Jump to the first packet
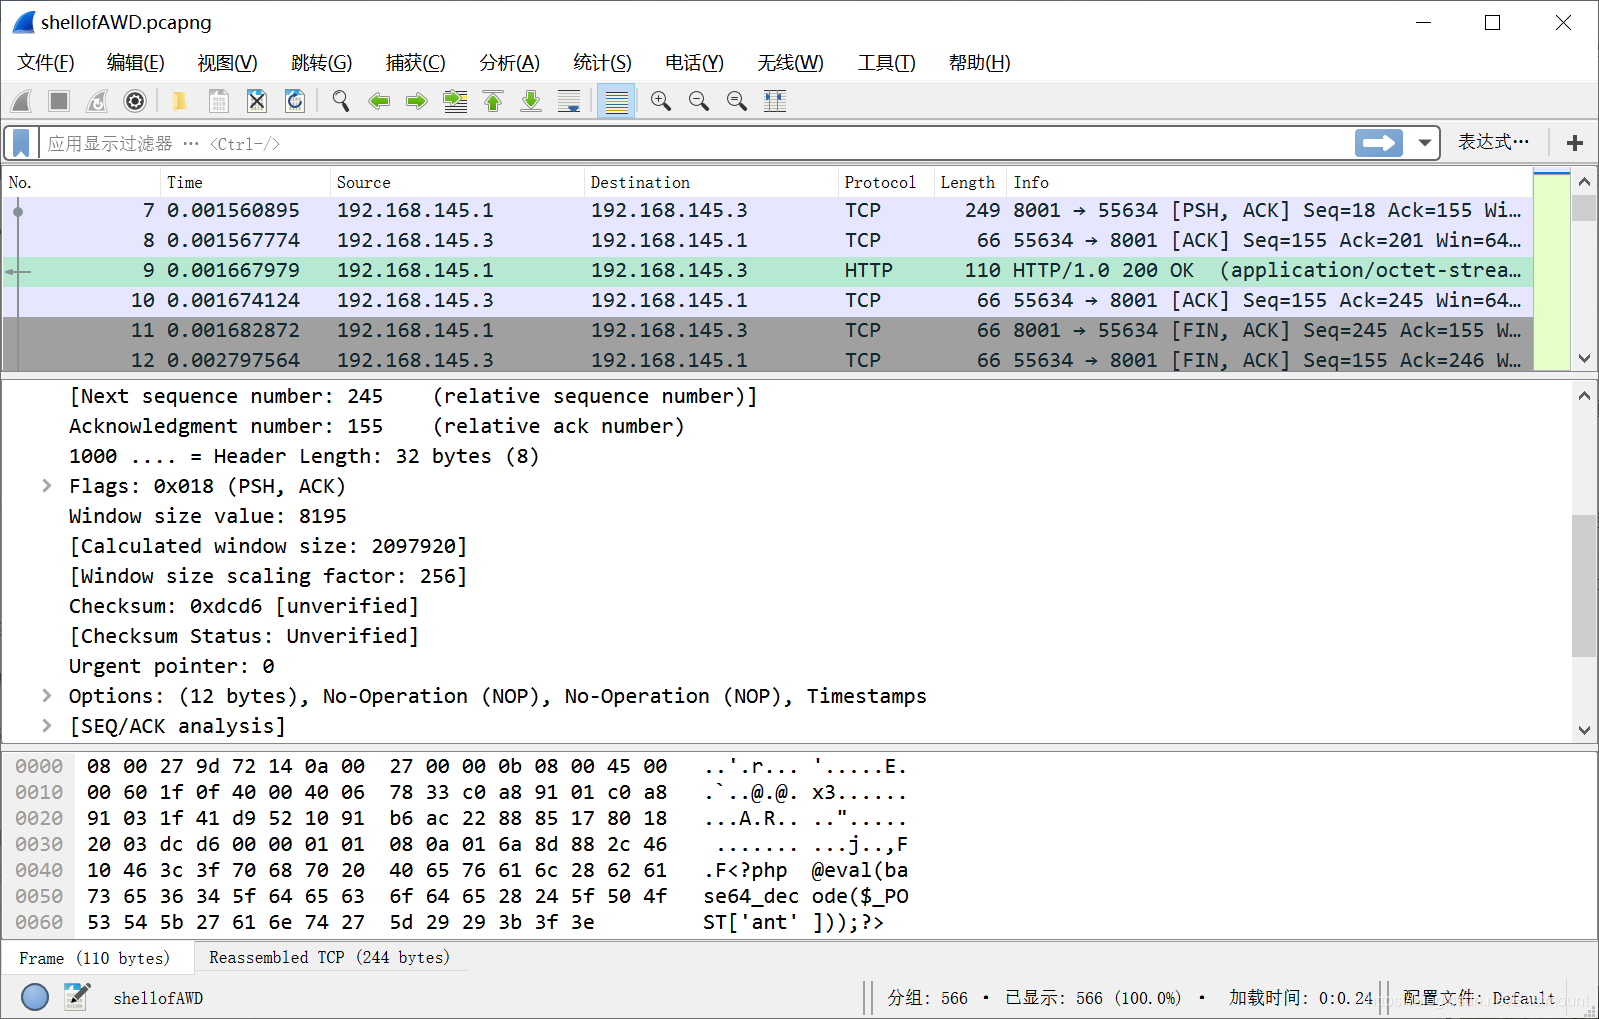Screen dimensions: 1599x1019 493,101
